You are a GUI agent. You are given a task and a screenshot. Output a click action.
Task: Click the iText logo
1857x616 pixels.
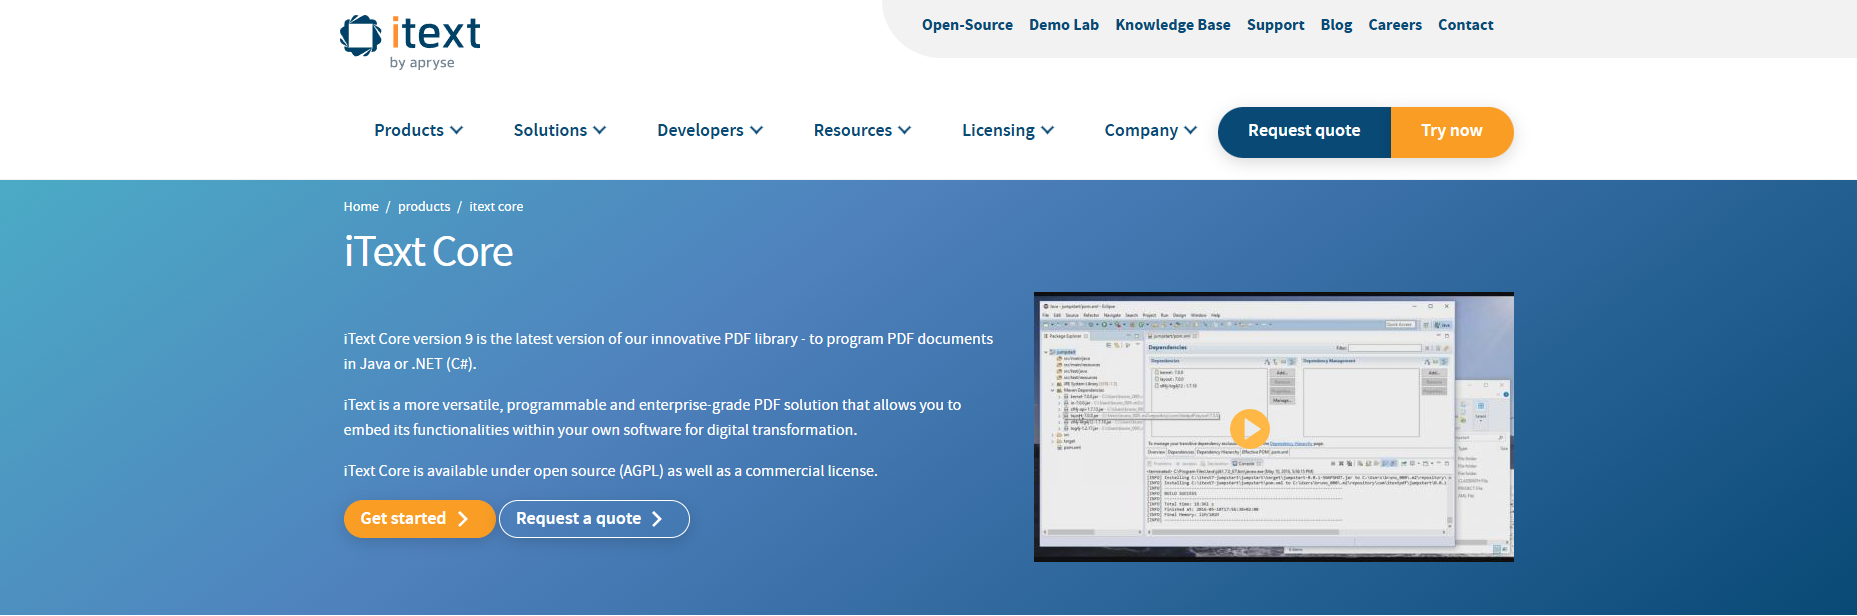410,41
